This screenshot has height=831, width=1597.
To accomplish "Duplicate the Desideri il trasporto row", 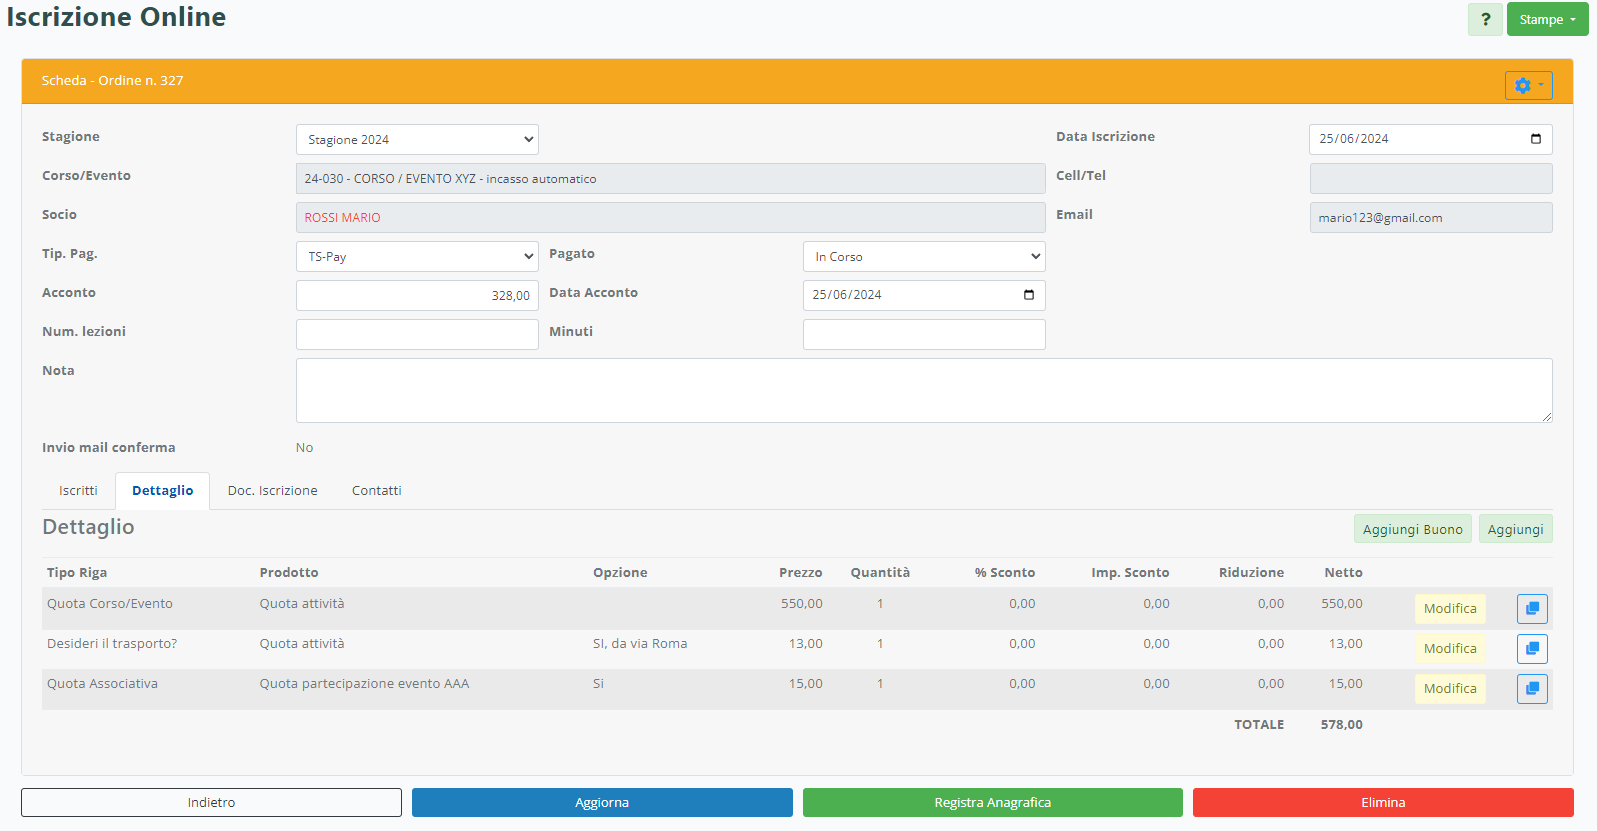I will pos(1531,649).
